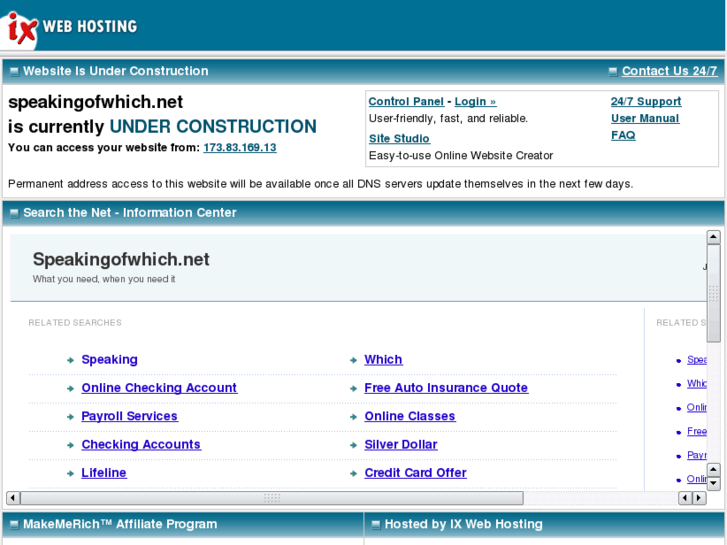Viewport: 727px width, 545px height.
Task: Click the square icon beside Hosted by IX Web Hosting
Action: pos(376,525)
